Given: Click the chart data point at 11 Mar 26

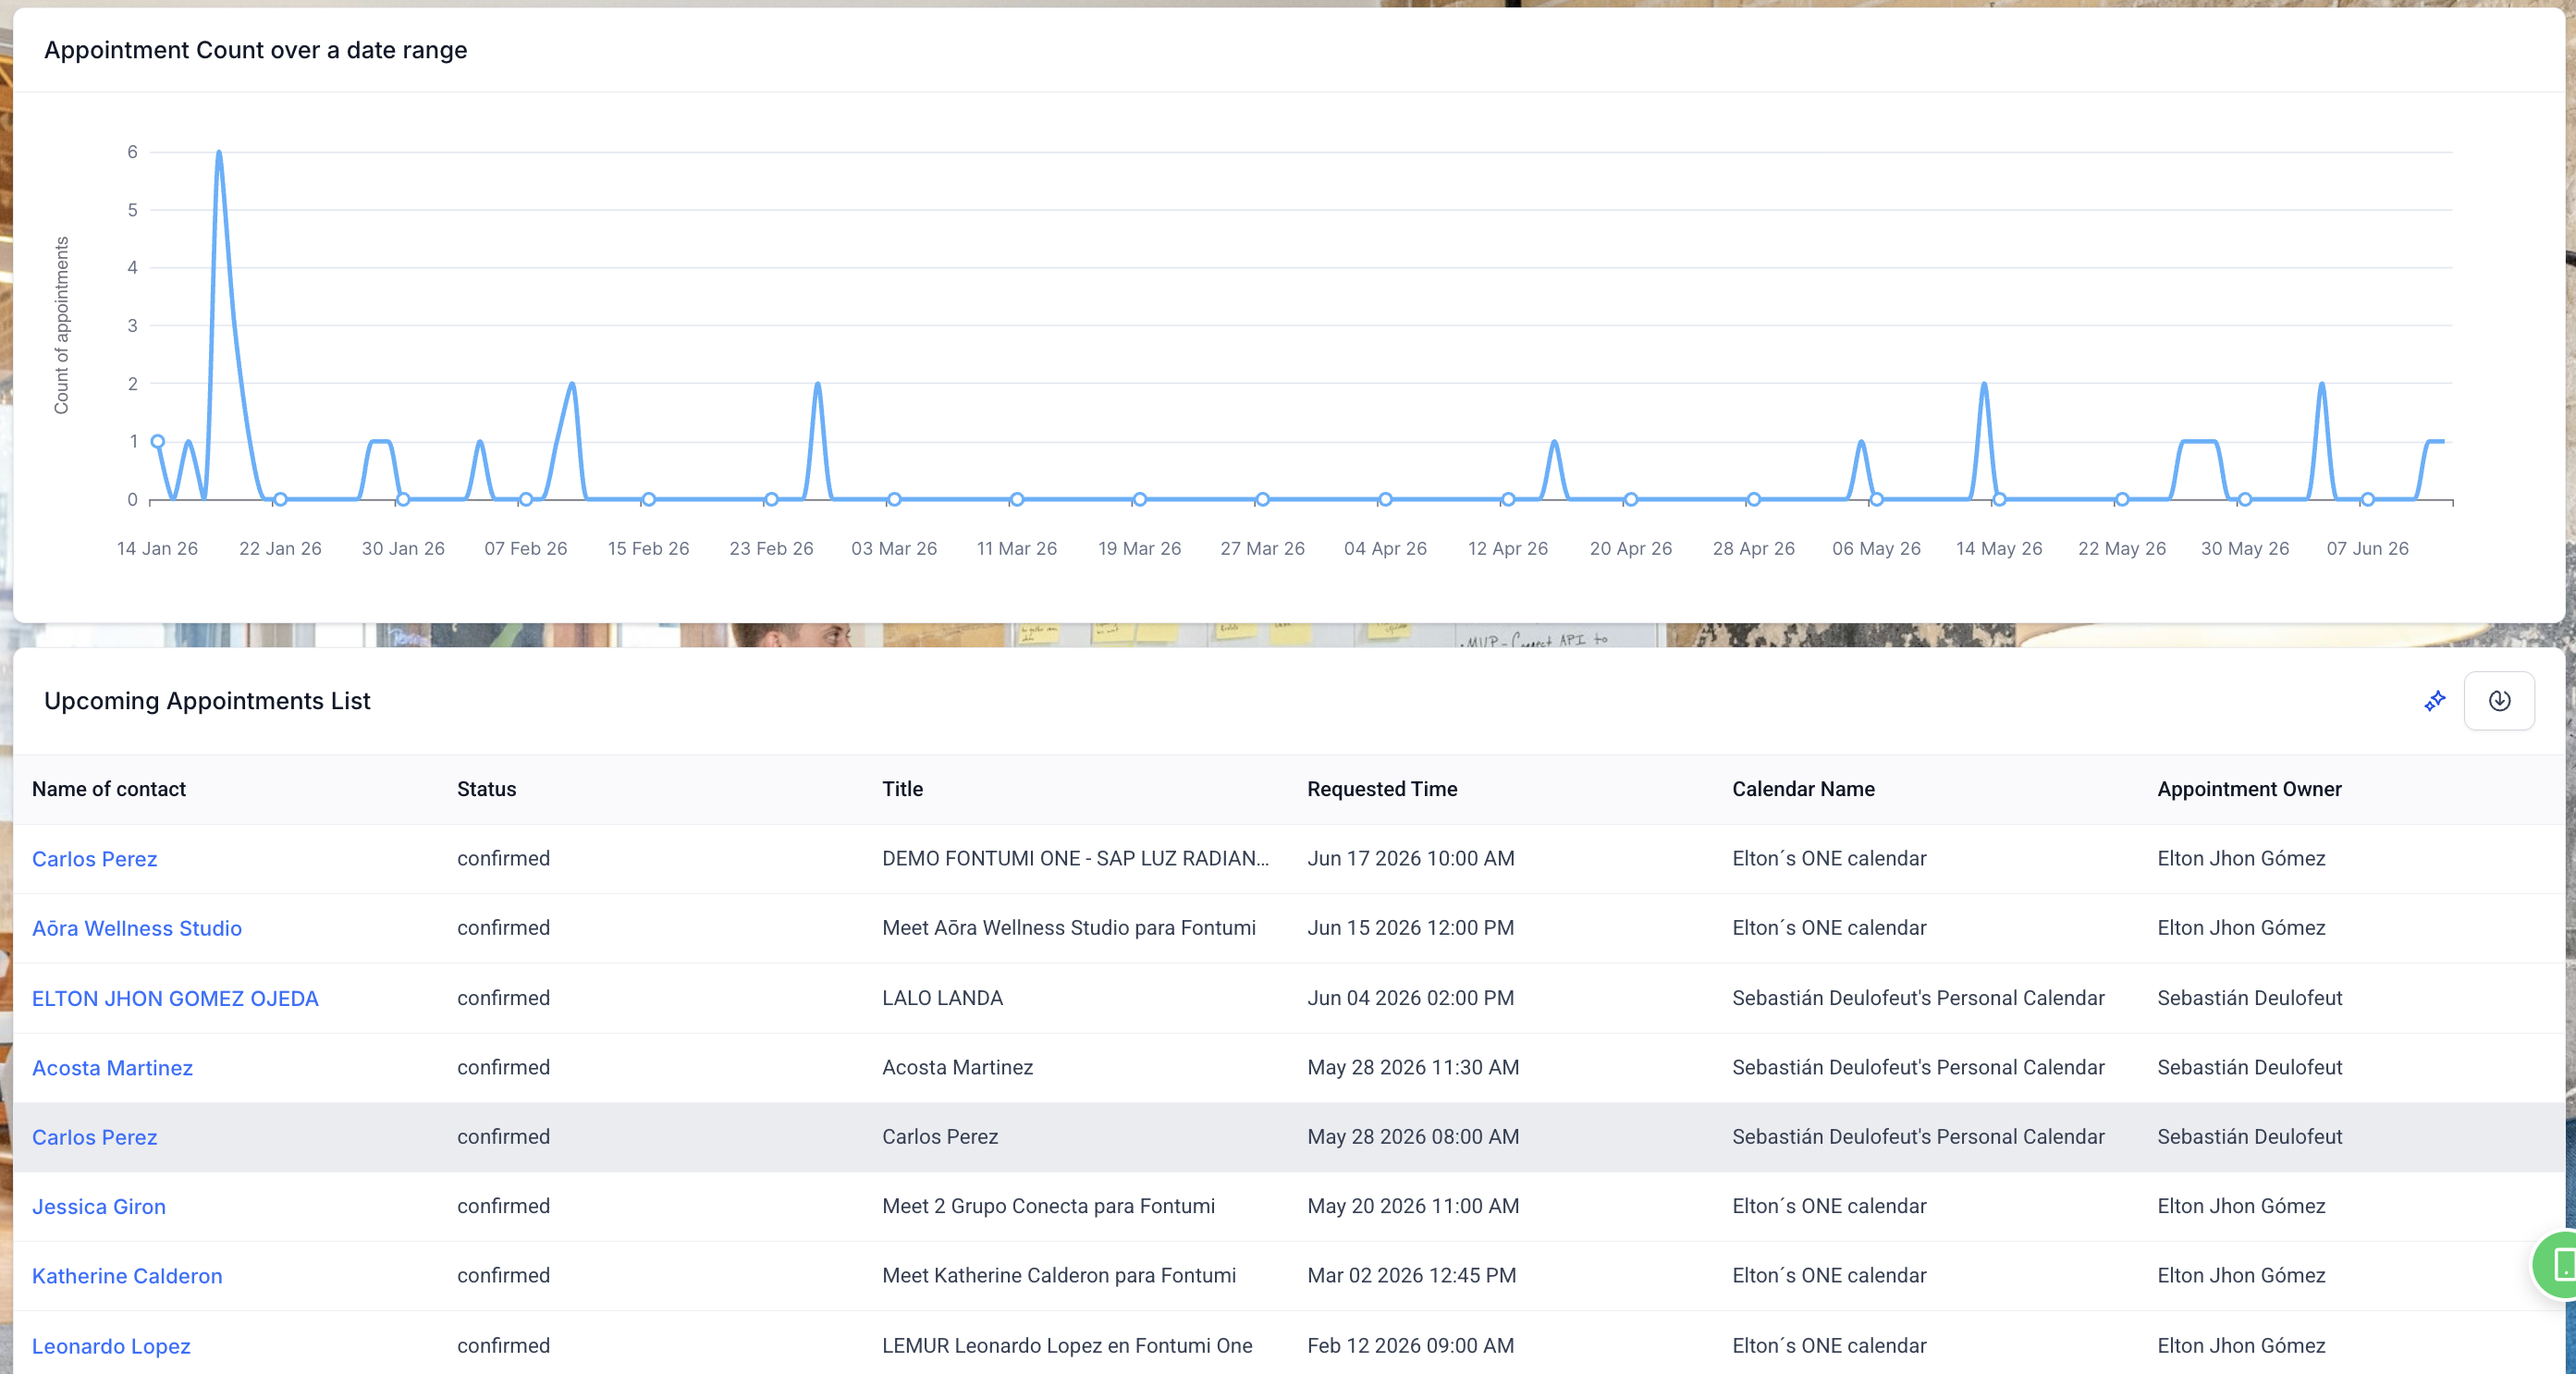Looking at the screenshot, I should [1017, 499].
